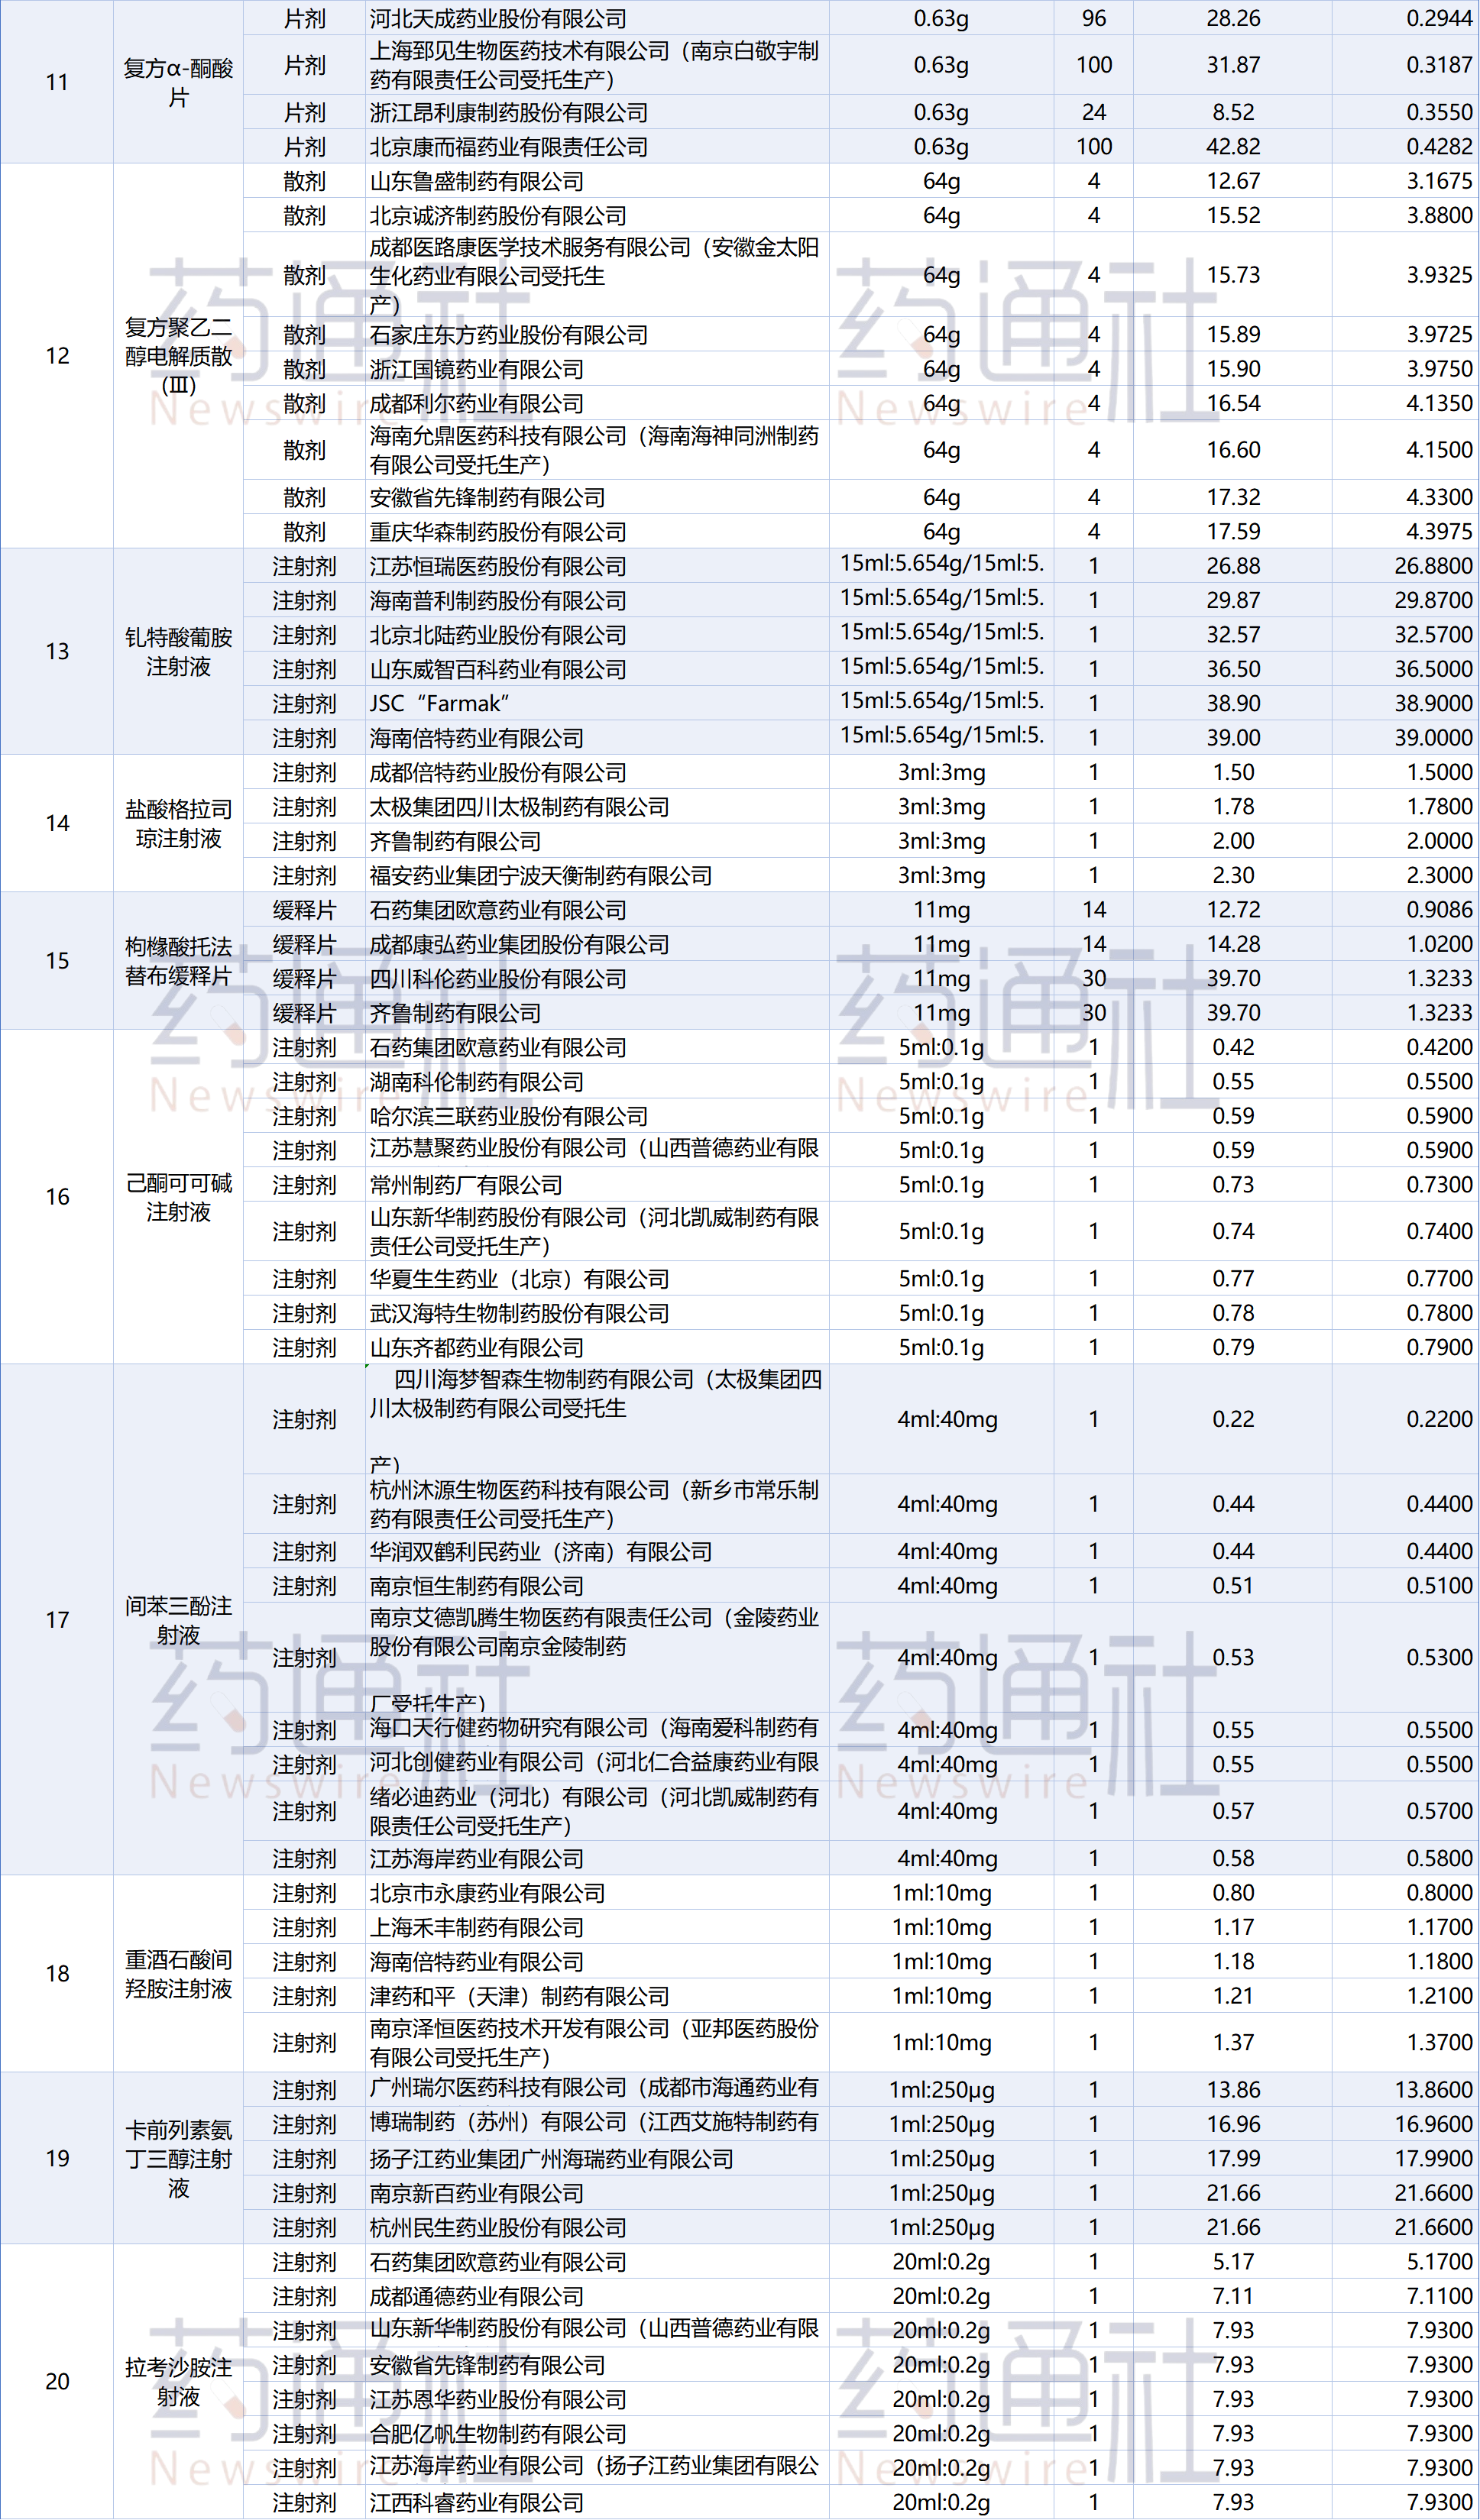Image resolution: width=1480 pixels, height=2520 pixels.
Task: Select price cell showing 13.8600
Action: tap(1432, 2089)
